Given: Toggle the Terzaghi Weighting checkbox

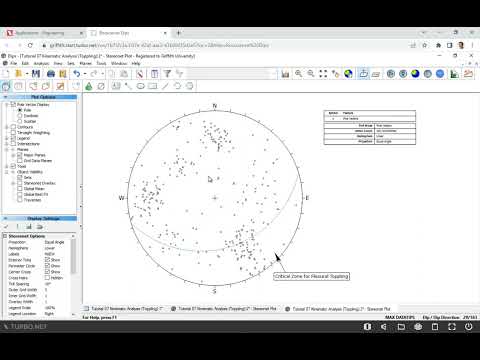Looking at the screenshot, I should (x=13, y=133).
